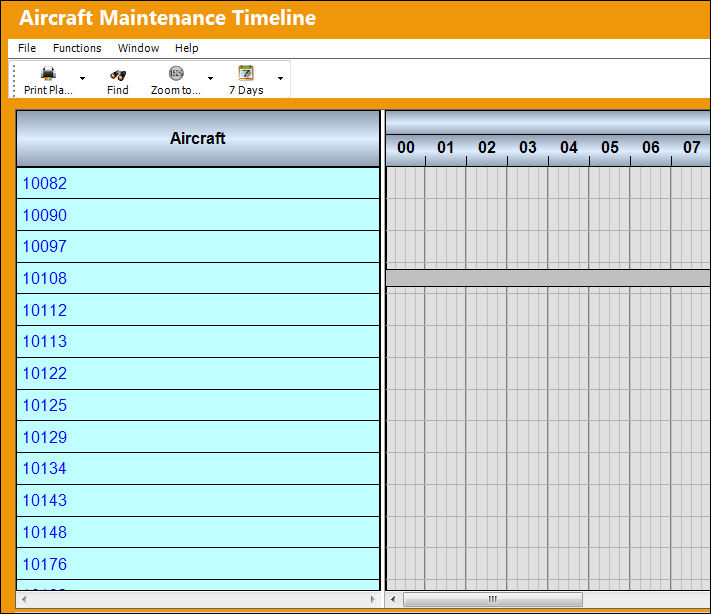Click the 02 hour timeline header
Image resolution: width=711 pixels, height=614 pixels.
click(487, 148)
